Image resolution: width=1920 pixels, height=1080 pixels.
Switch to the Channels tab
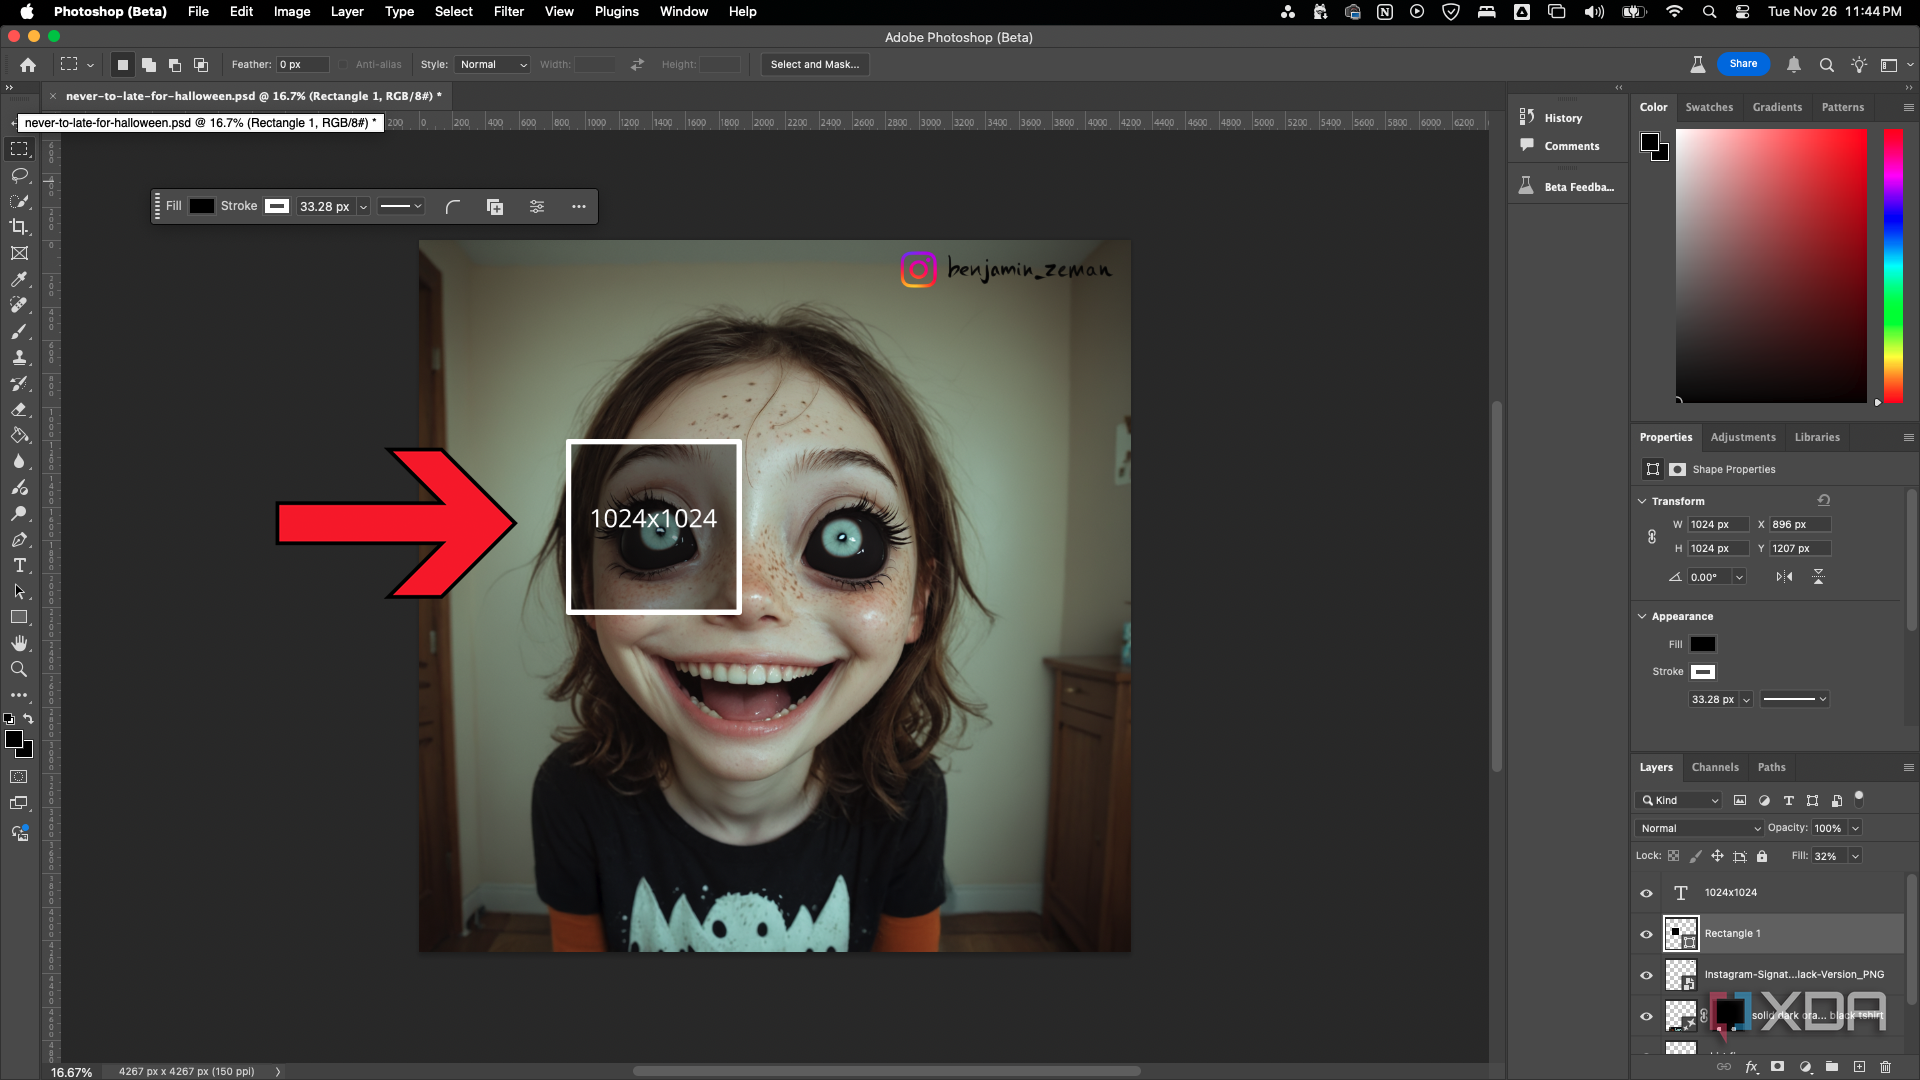coord(1715,767)
